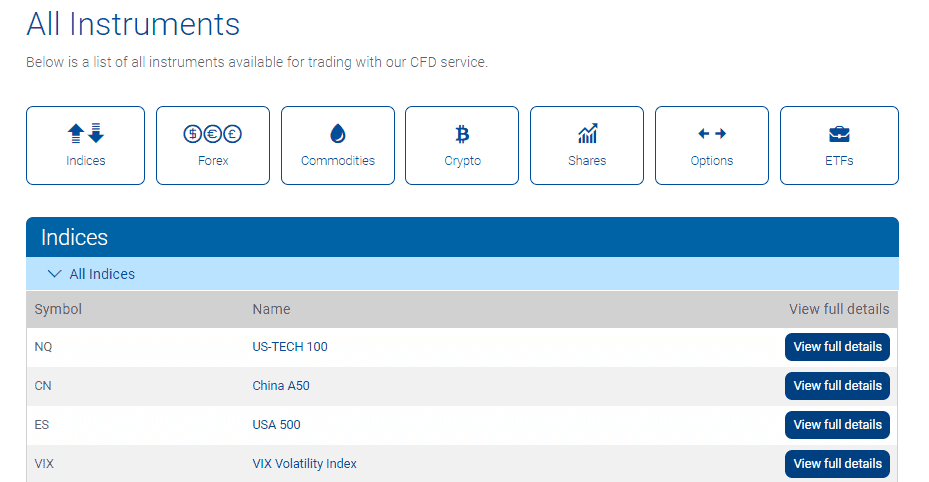Image resolution: width=929 pixels, height=482 pixels.
Task: Open the US-TECH 100 name link
Action: (290, 347)
